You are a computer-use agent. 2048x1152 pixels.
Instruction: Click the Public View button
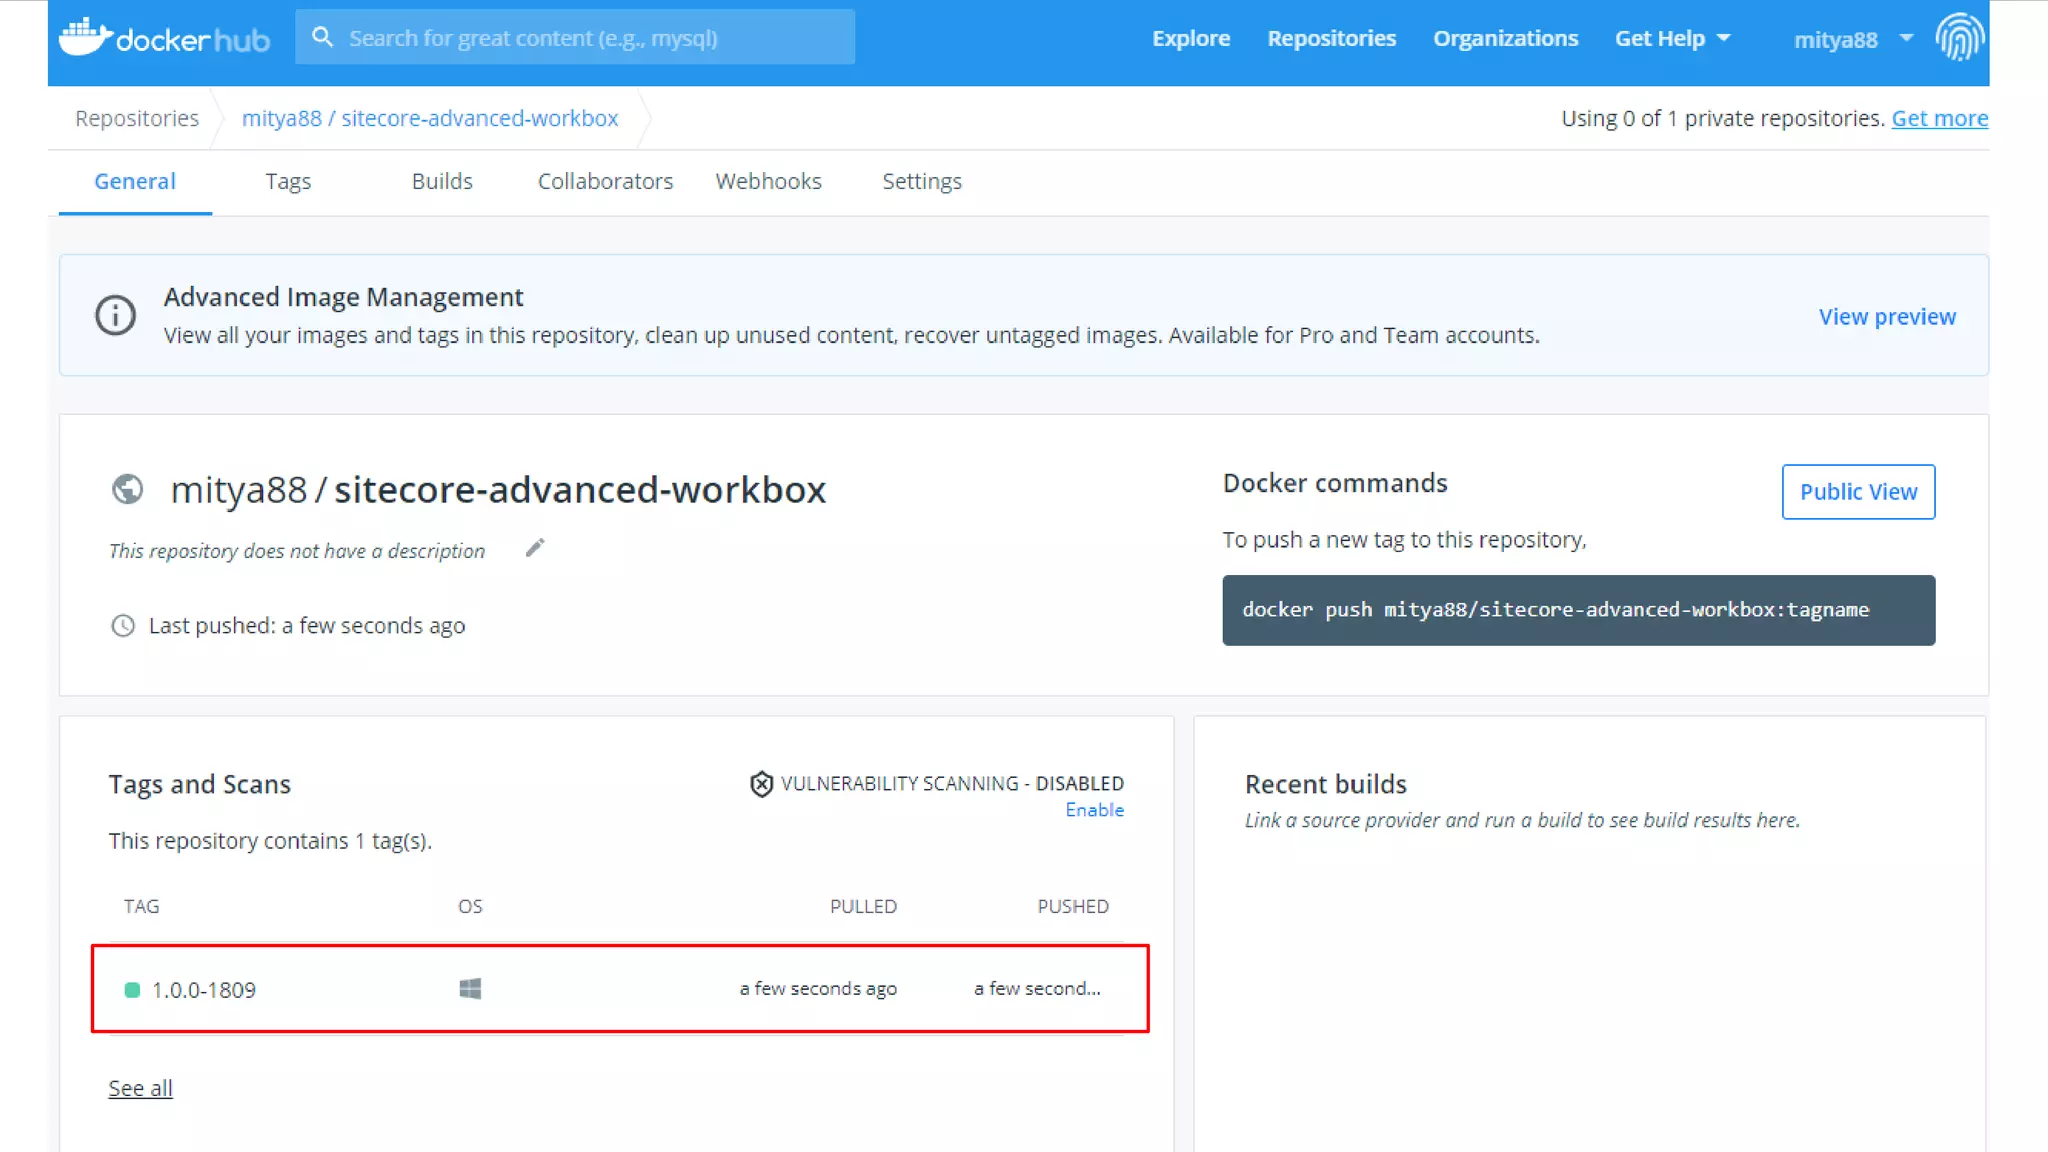tap(1858, 492)
